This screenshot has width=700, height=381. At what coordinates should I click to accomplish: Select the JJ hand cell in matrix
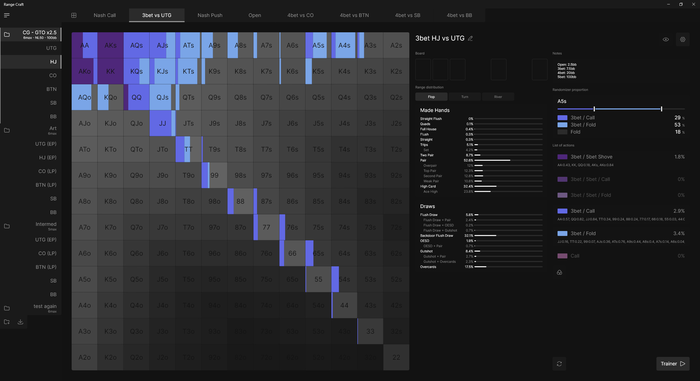162,123
